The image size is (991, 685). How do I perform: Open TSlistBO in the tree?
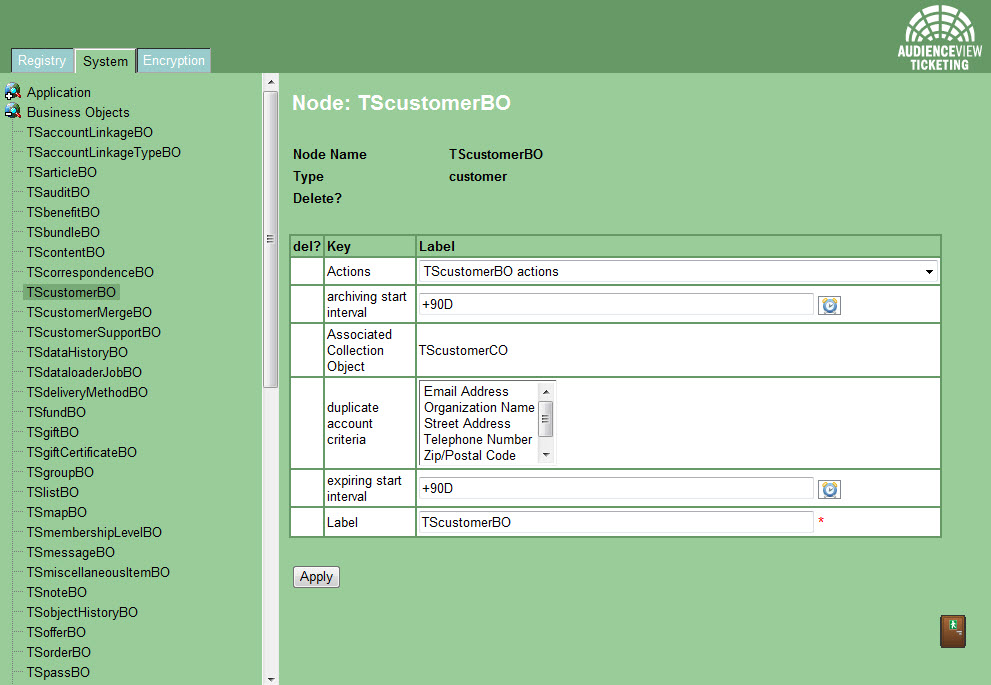pyautogui.click(x=52, y=492)
